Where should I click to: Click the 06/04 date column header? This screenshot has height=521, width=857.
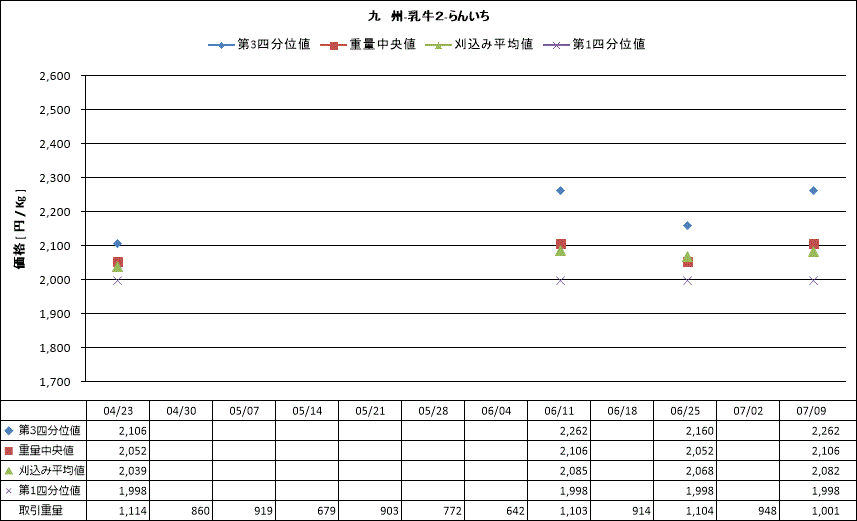coord(496,411)
